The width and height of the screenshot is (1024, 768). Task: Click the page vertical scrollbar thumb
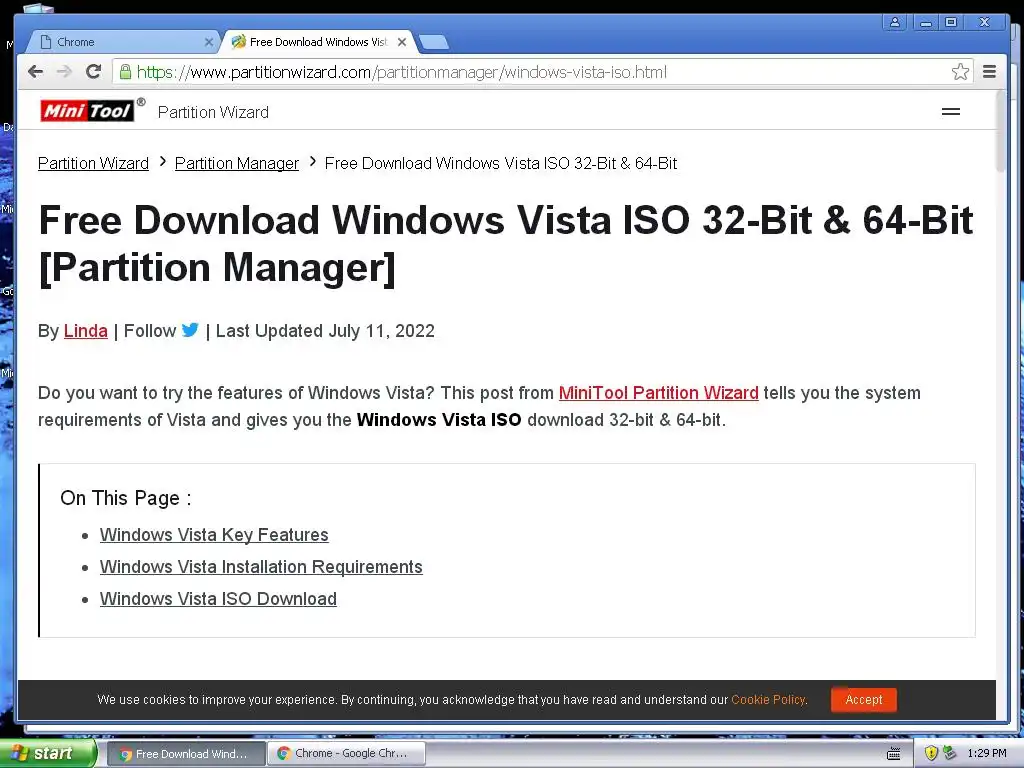[1002, 131]
